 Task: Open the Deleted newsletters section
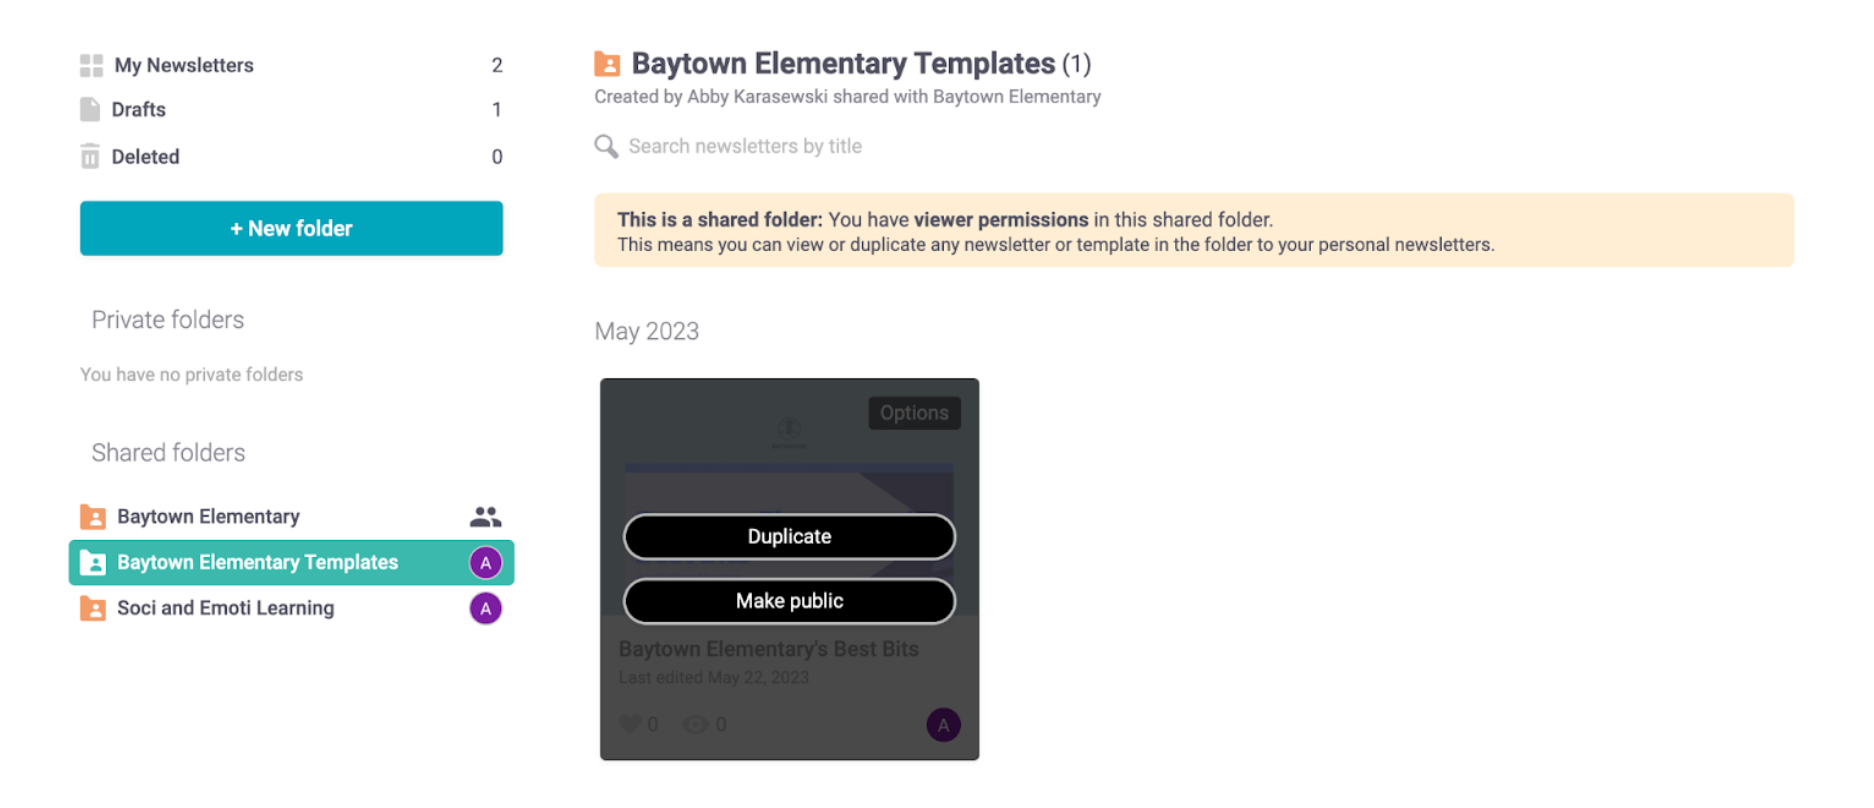coord(146,157)
